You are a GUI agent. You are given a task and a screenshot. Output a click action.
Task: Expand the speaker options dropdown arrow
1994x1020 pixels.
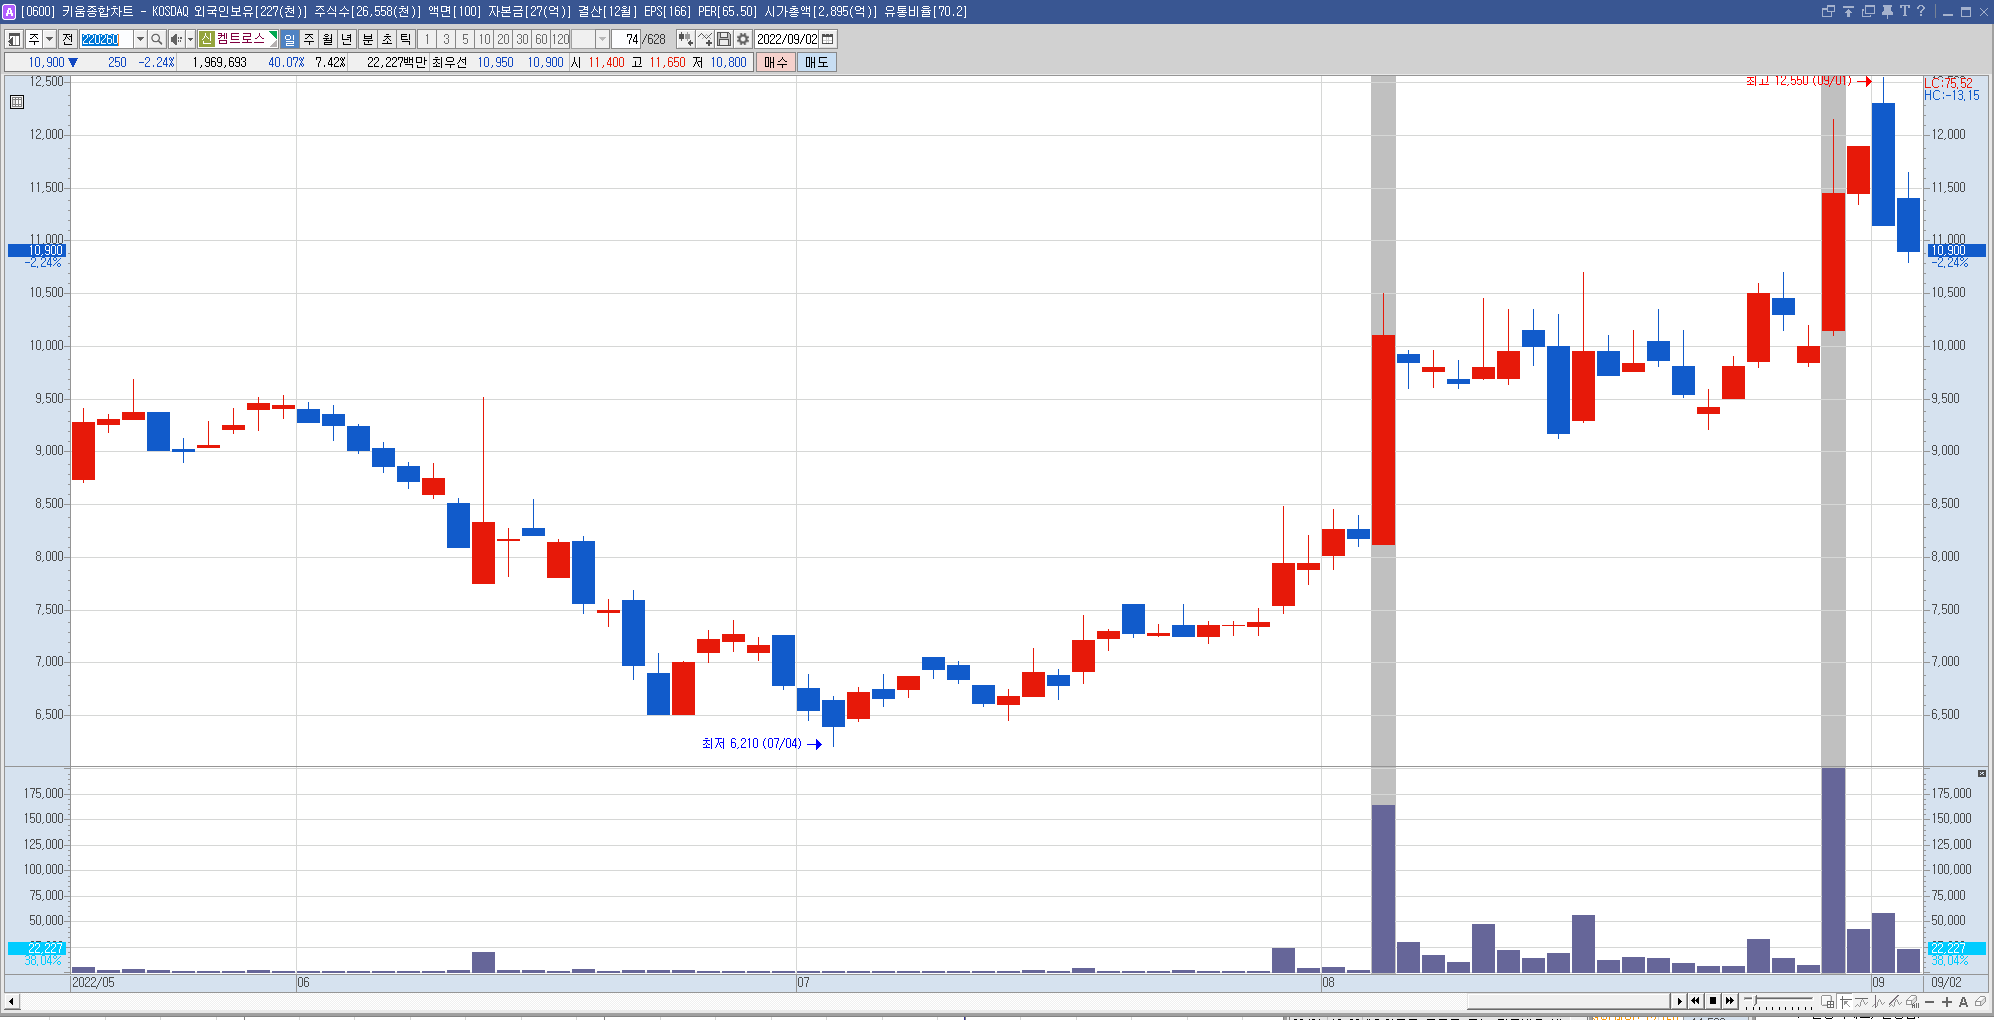click(x=190, y=39)
